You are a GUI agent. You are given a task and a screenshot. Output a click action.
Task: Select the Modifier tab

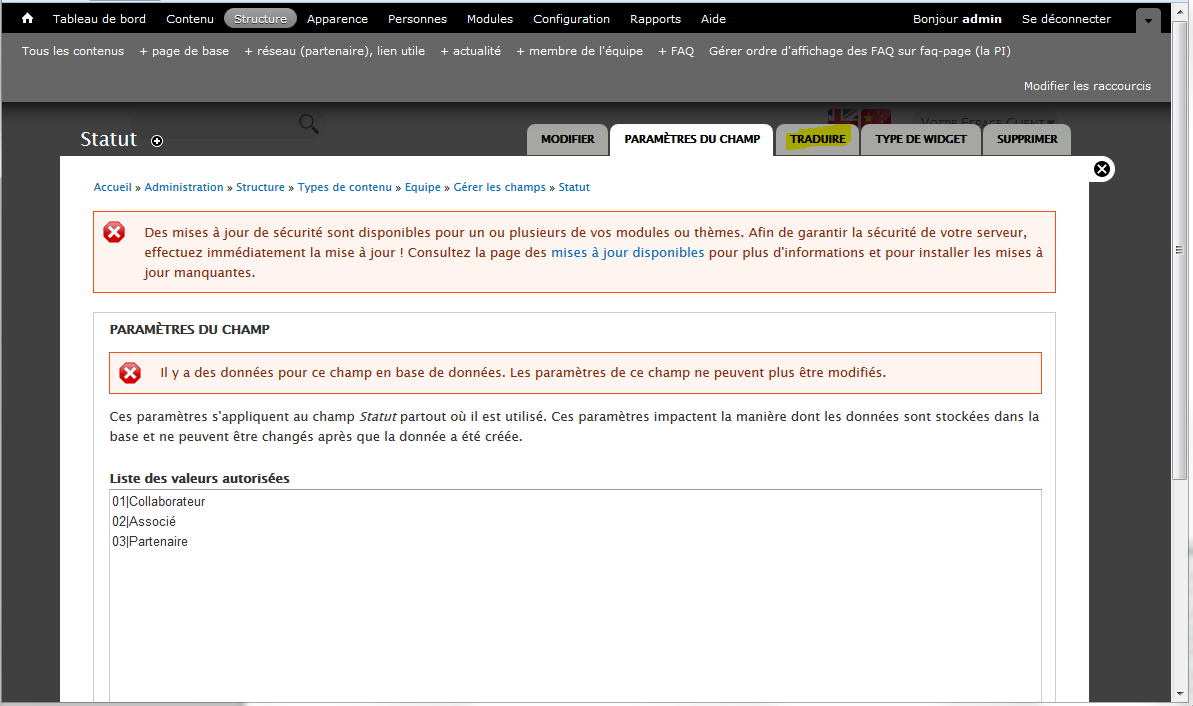(x=568, y=140)
